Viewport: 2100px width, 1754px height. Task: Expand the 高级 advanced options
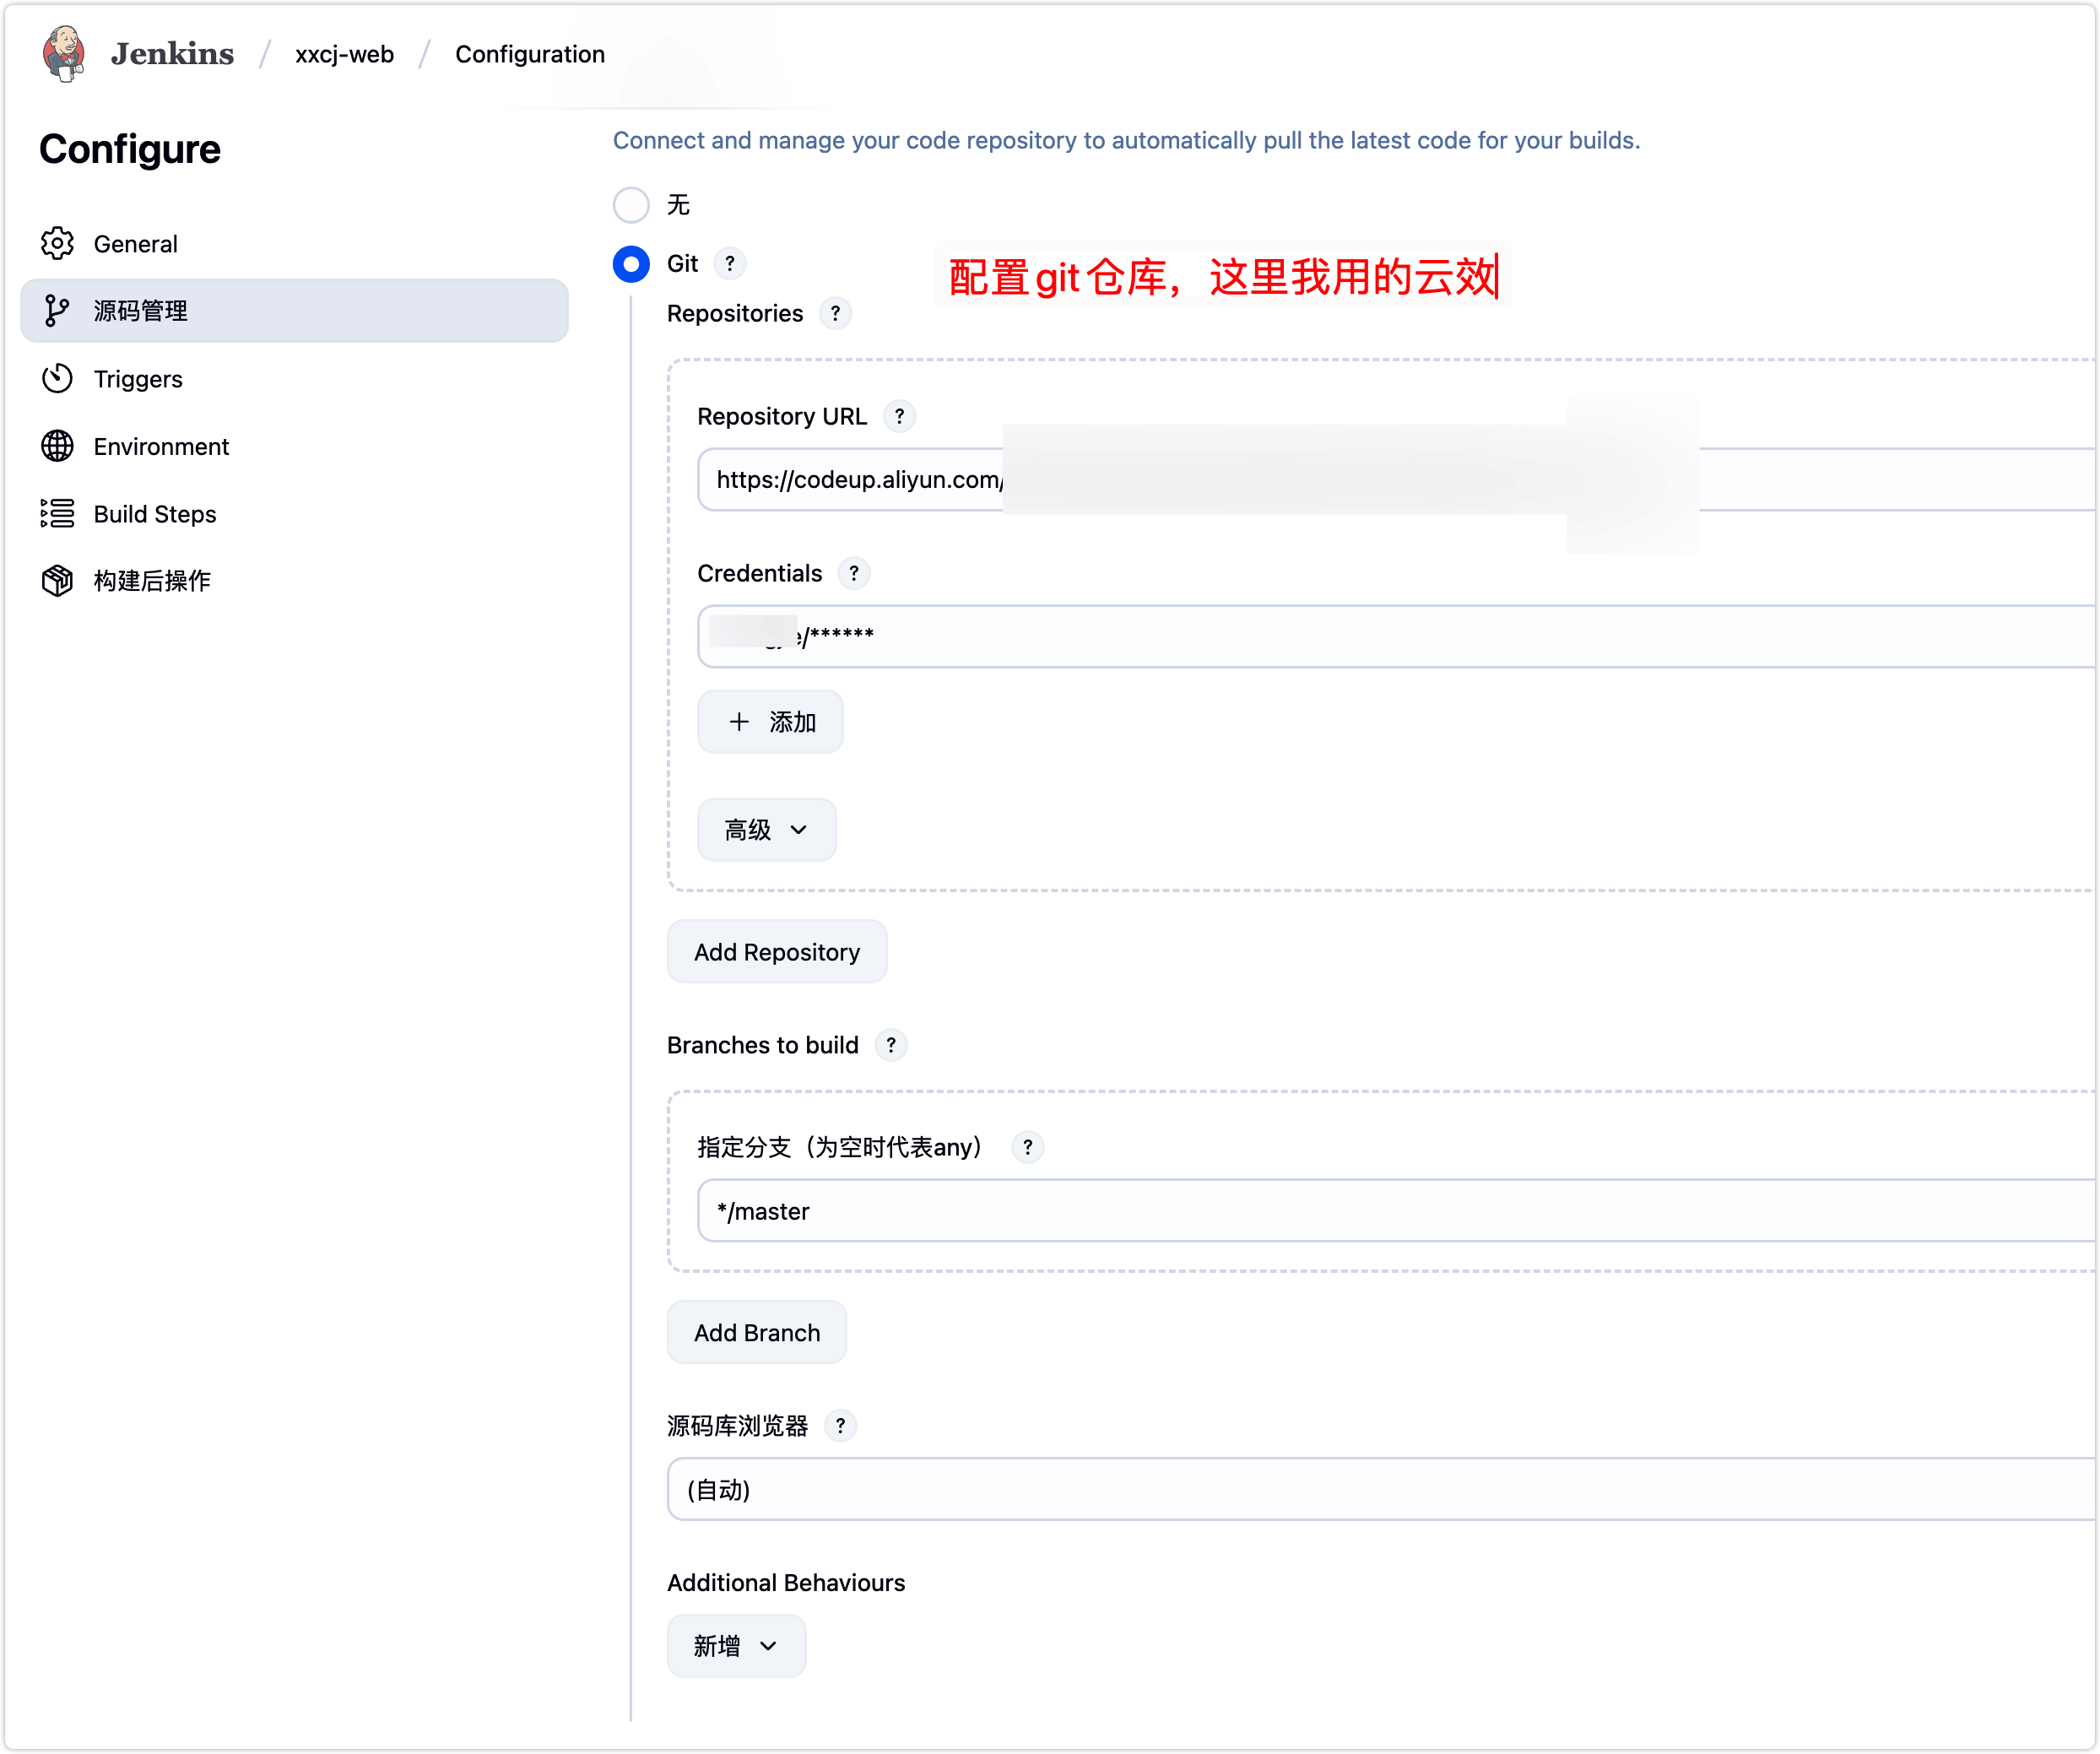point(766,829)
